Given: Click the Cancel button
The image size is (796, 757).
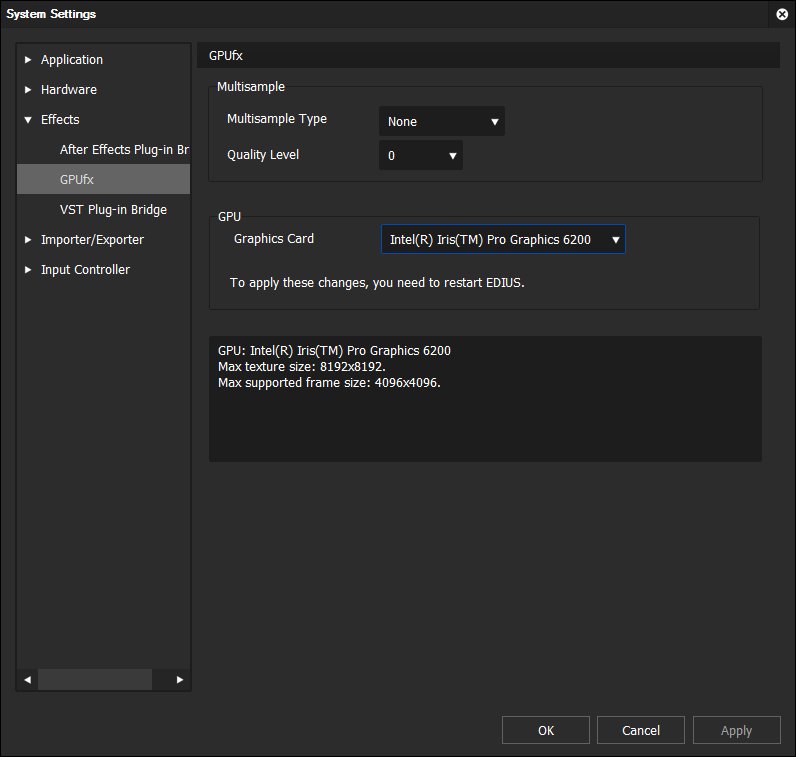Looking at the screenshot, I should click(641, 730).
